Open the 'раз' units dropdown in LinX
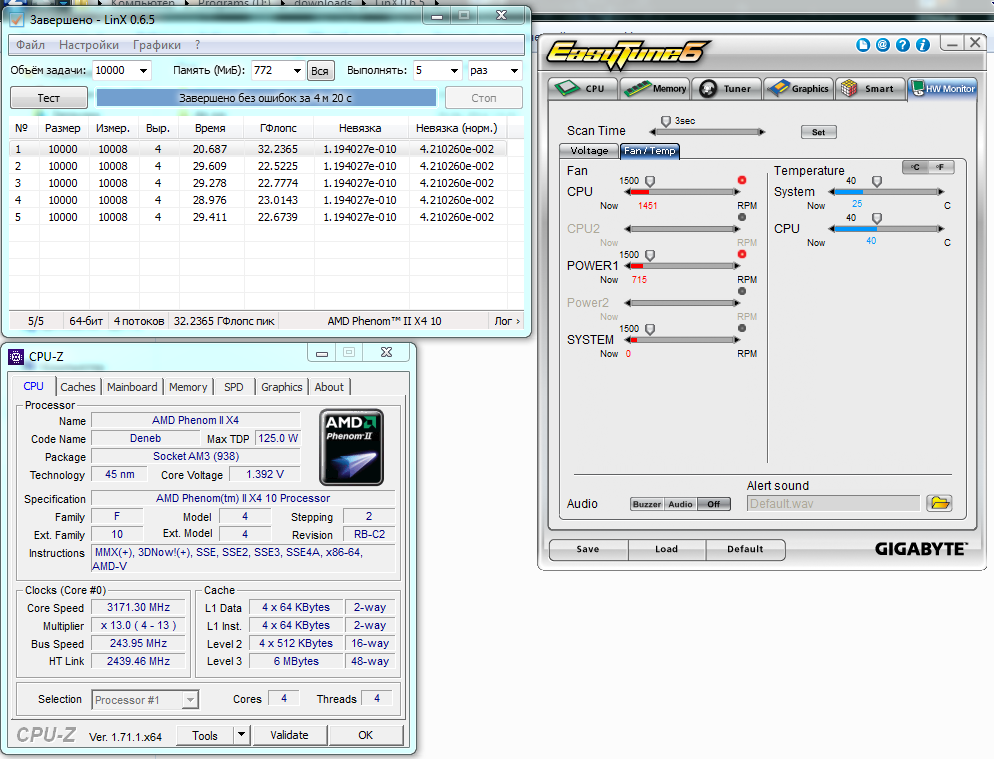 (x=514, y=70)
